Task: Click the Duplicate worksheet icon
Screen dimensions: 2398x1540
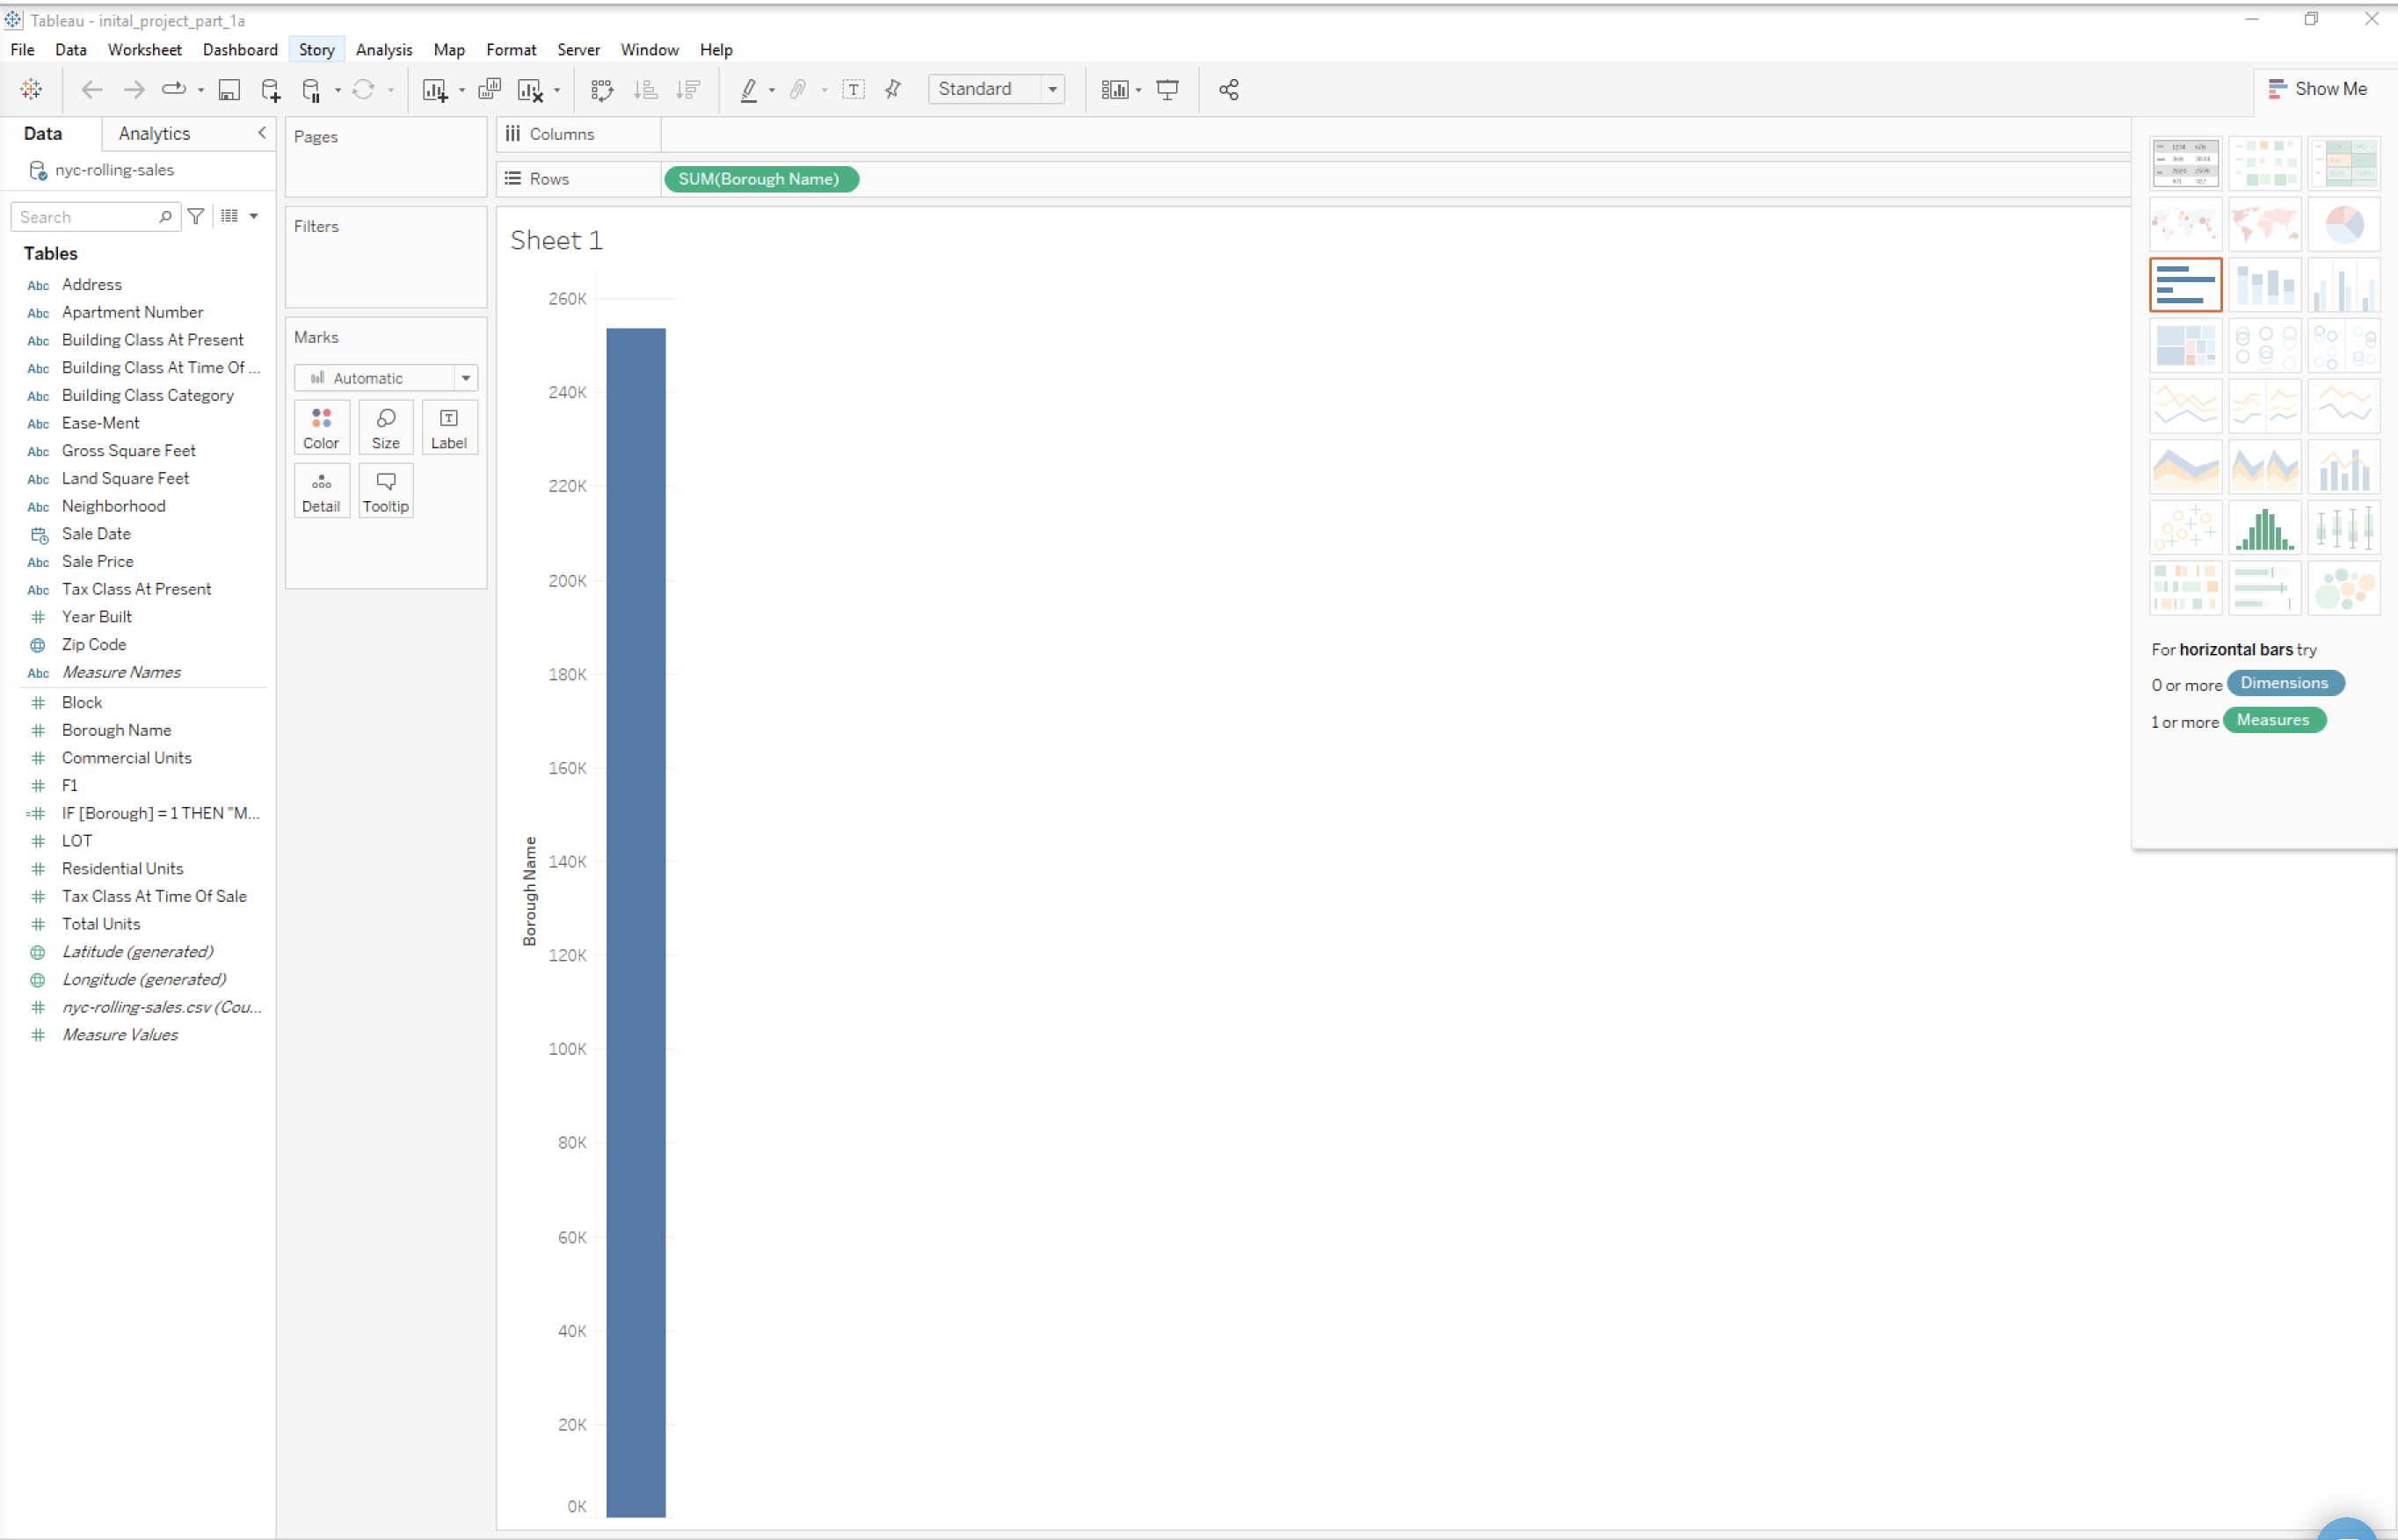Action: 489,90
